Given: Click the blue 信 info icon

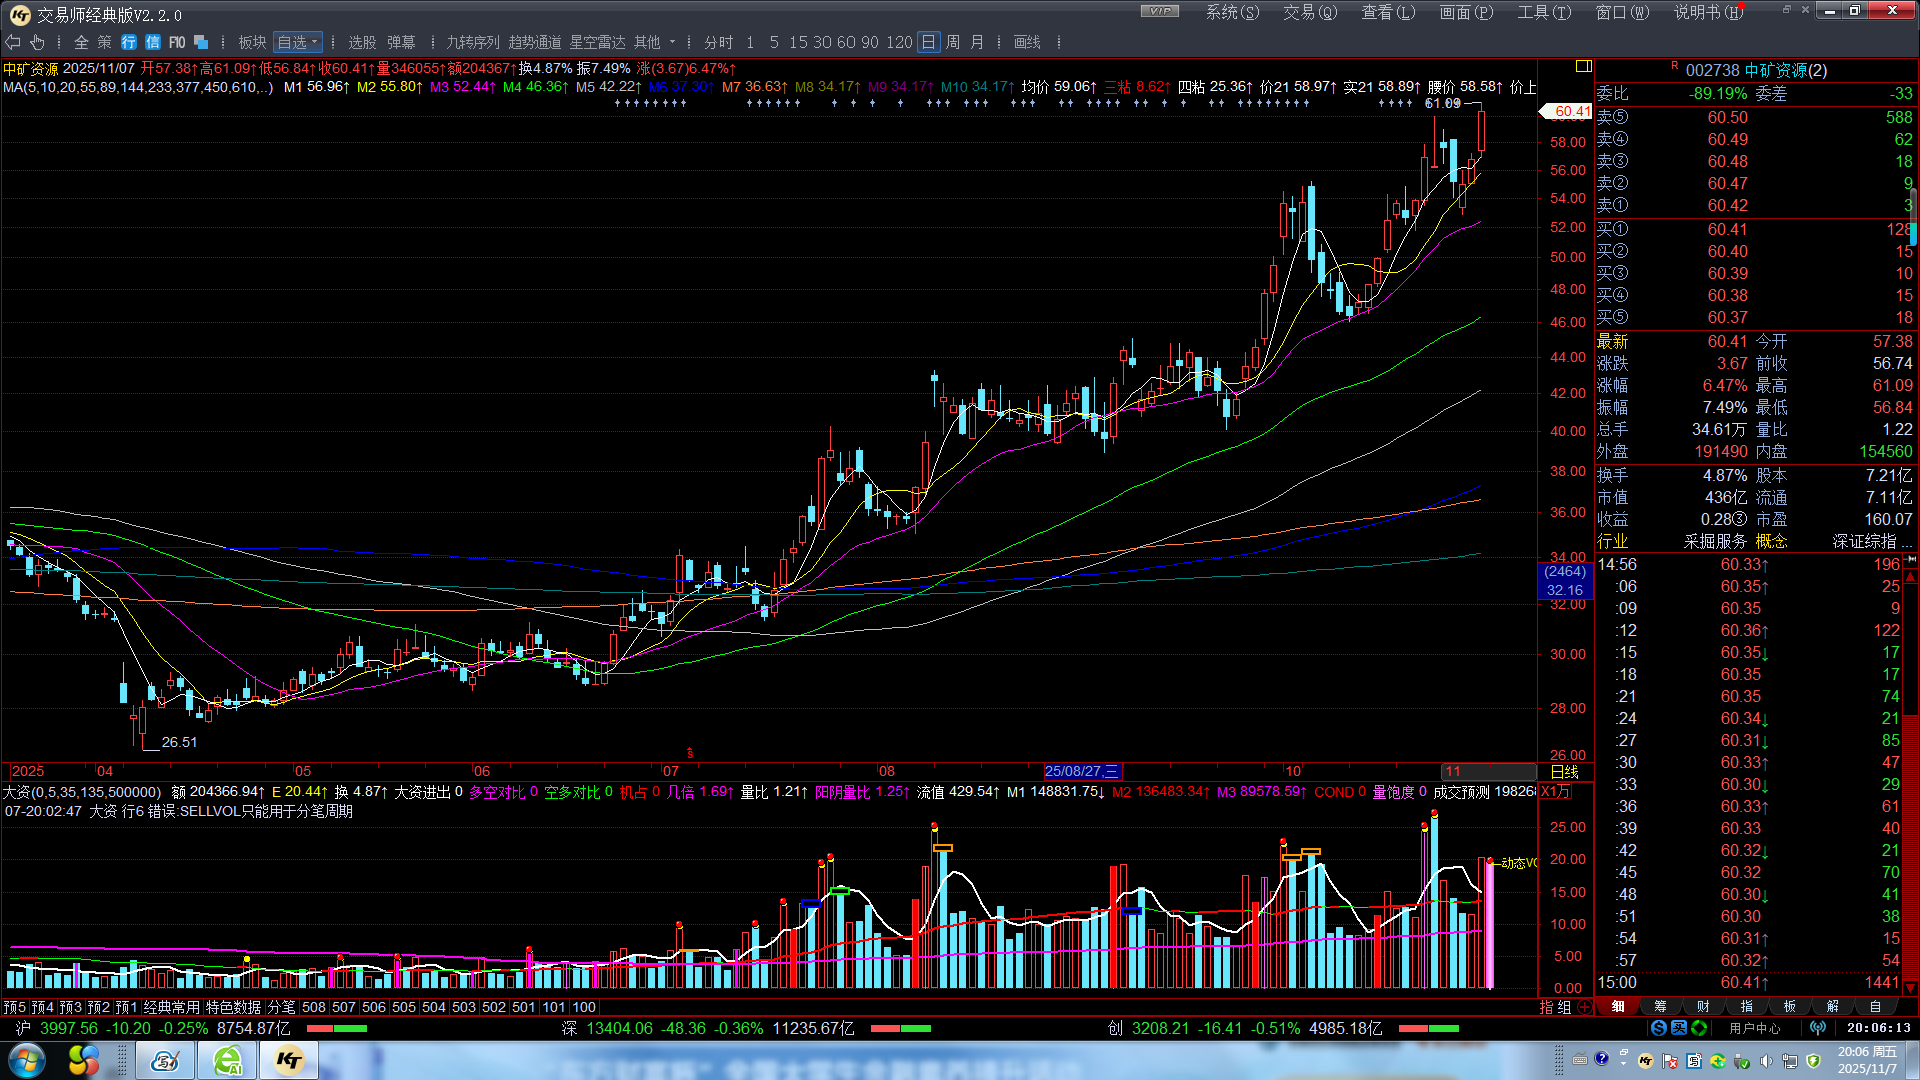Looking at the screenshot, I should pyautogui.click(x=153, y=42).
